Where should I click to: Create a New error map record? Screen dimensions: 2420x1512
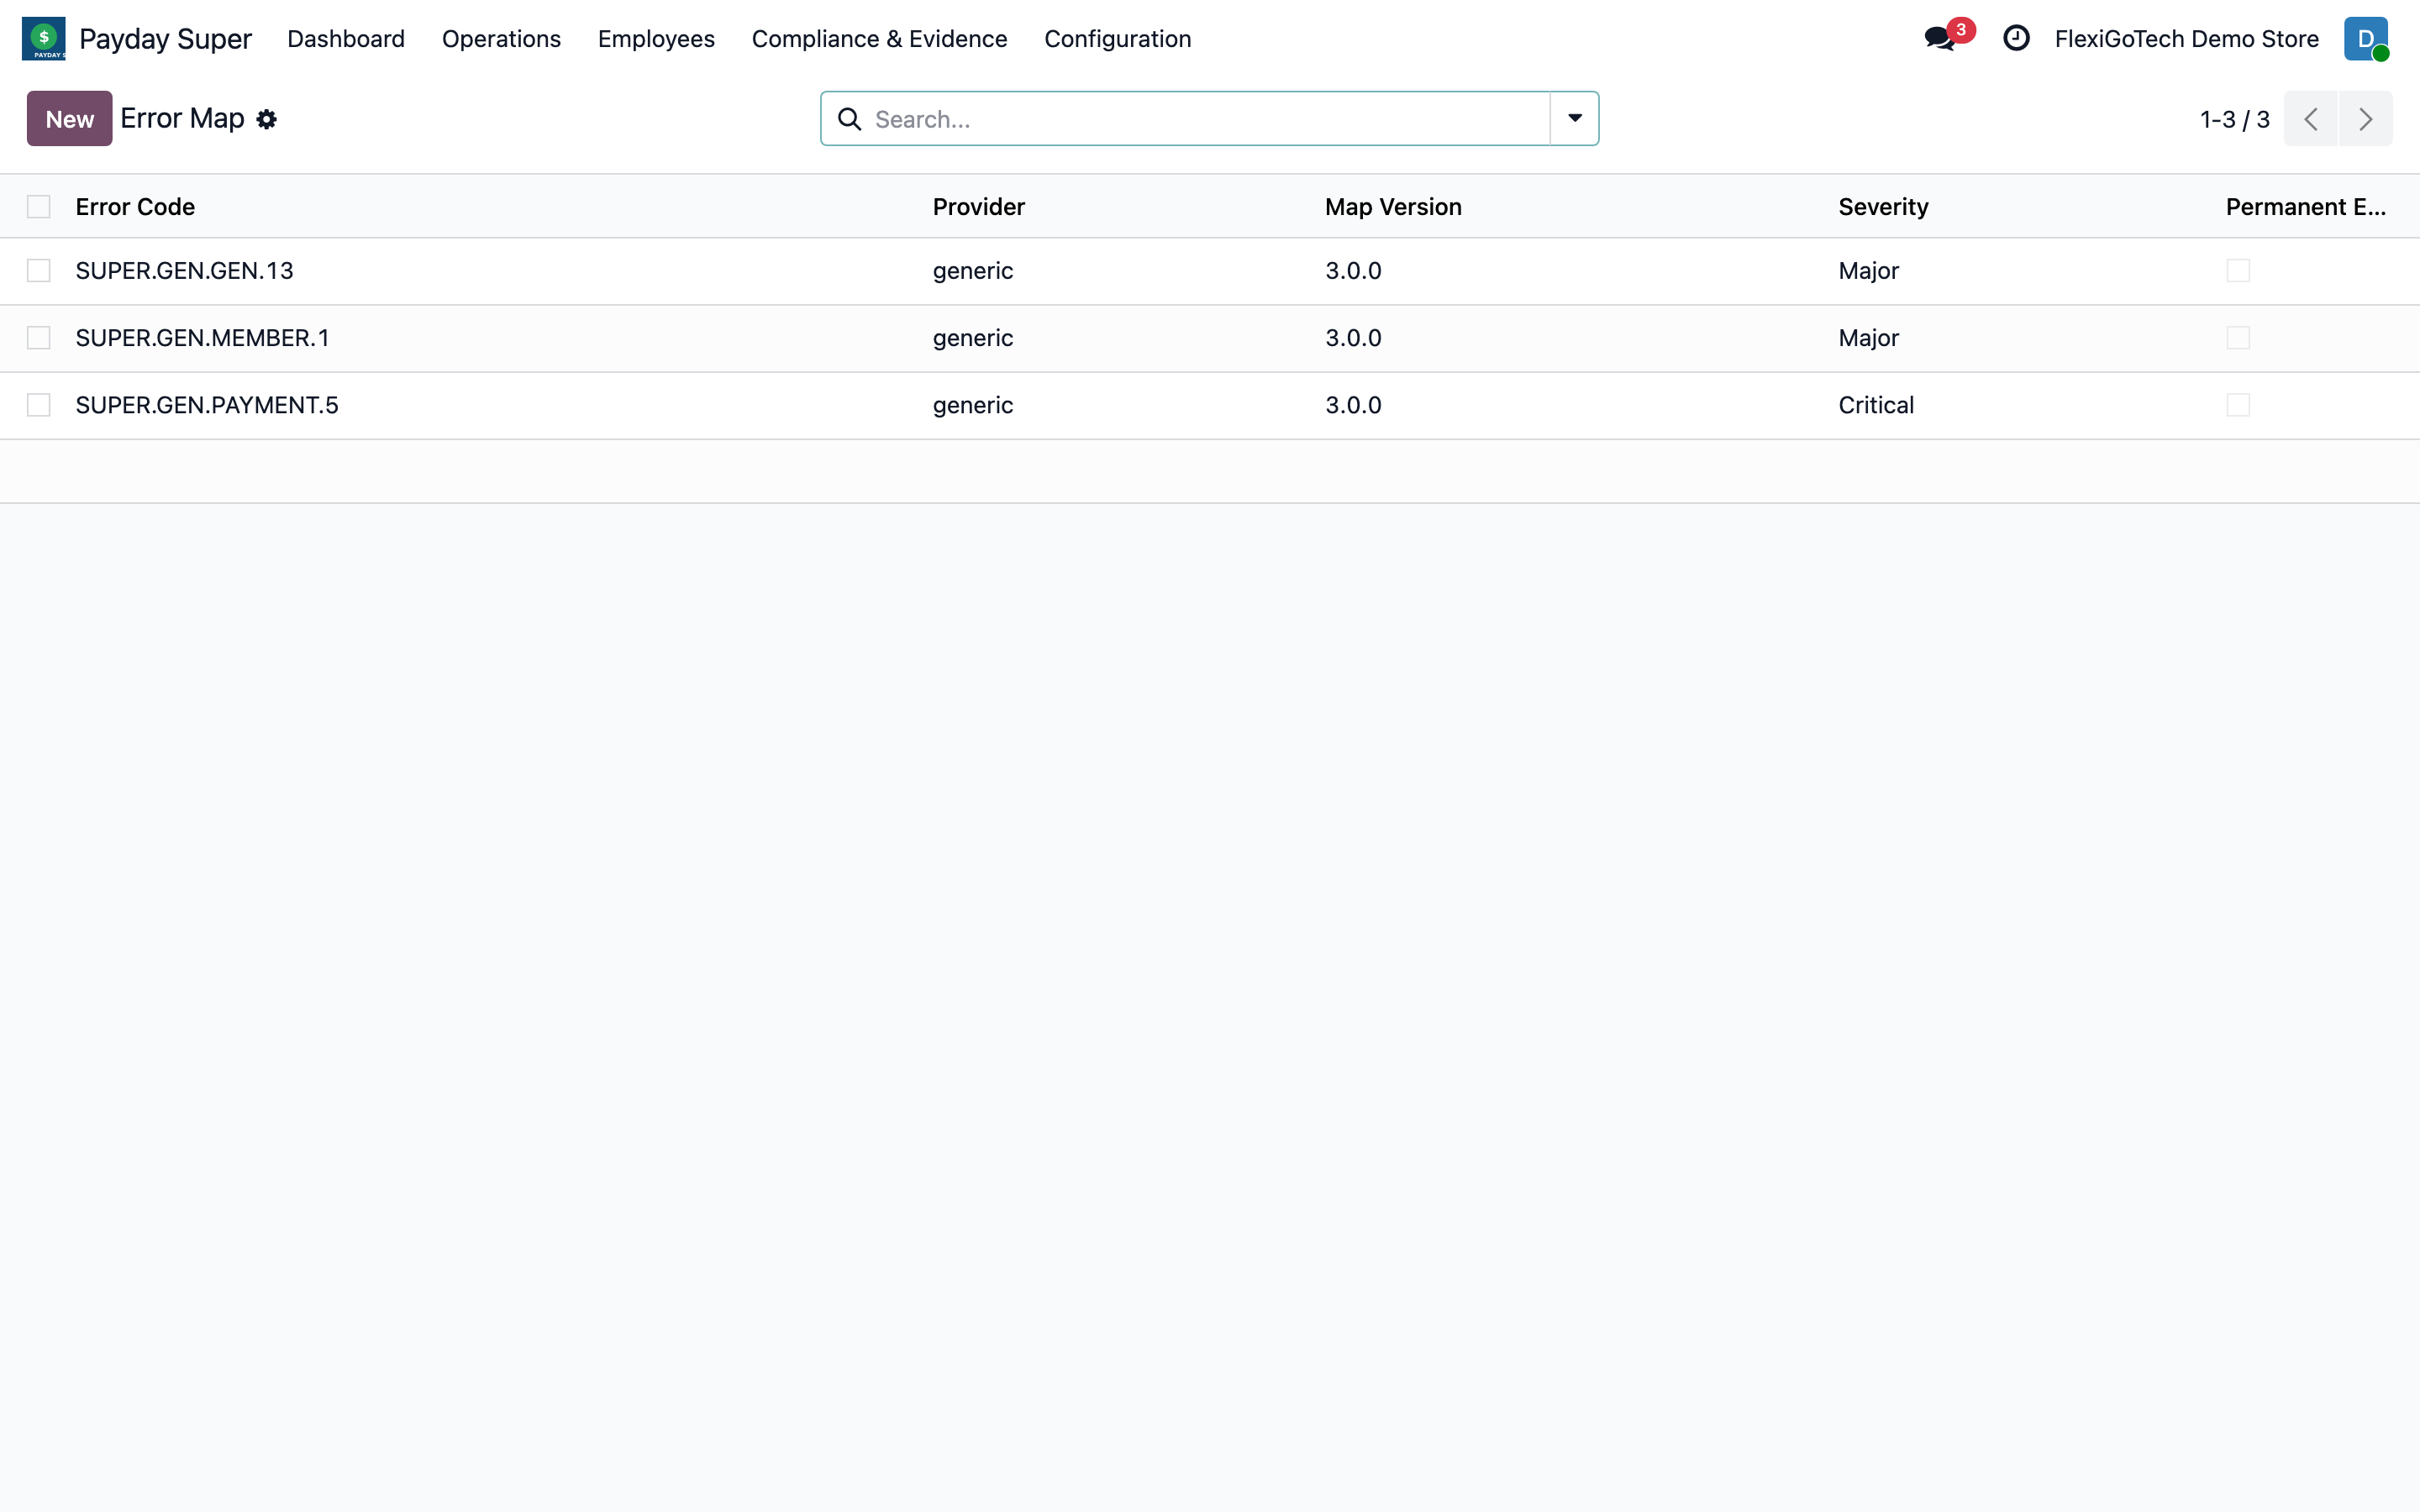pos(69,119)
